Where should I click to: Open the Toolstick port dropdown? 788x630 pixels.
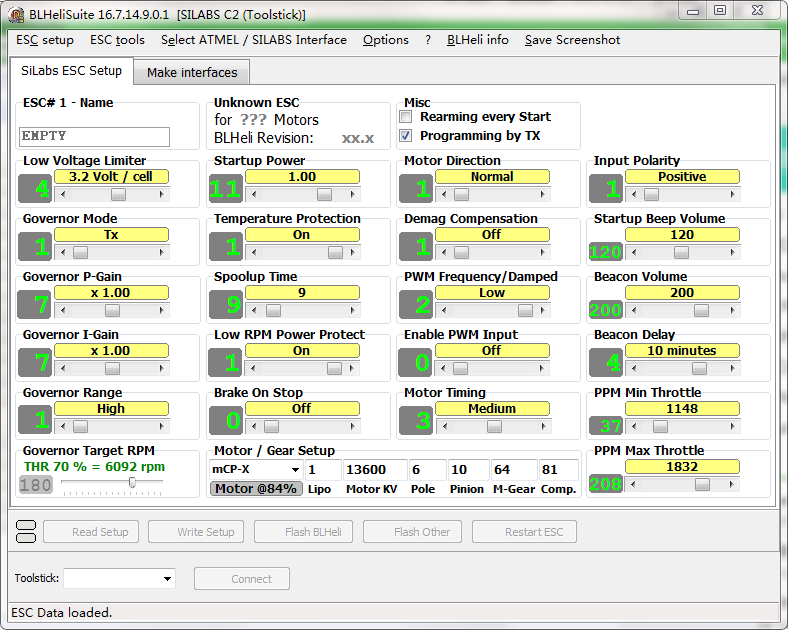(x=167, y=579)
